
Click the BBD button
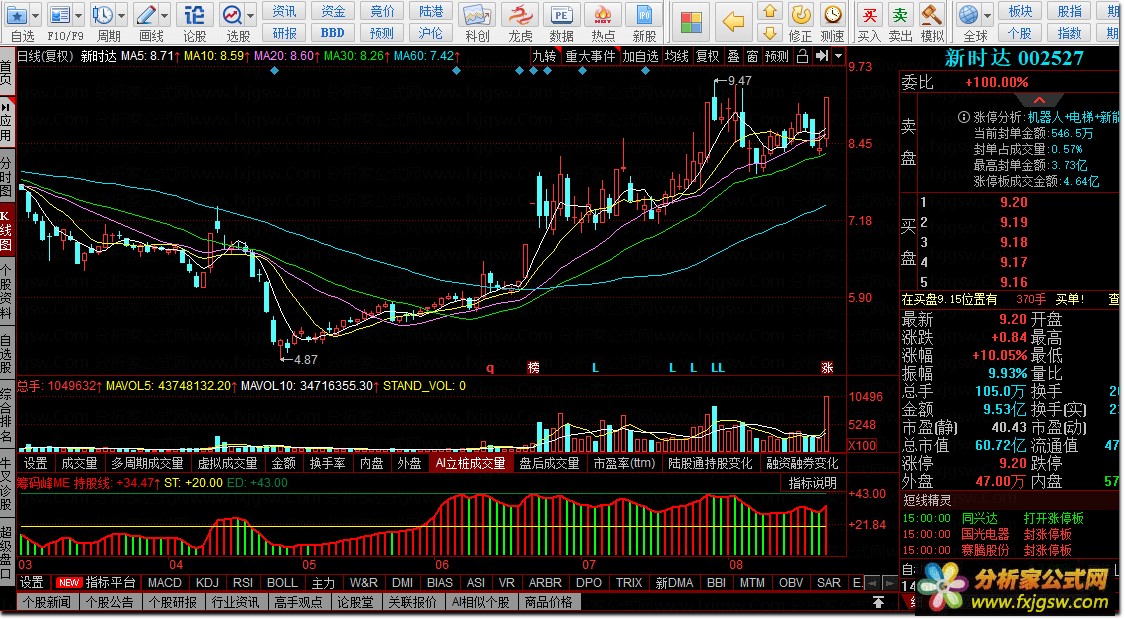[332, 32]
